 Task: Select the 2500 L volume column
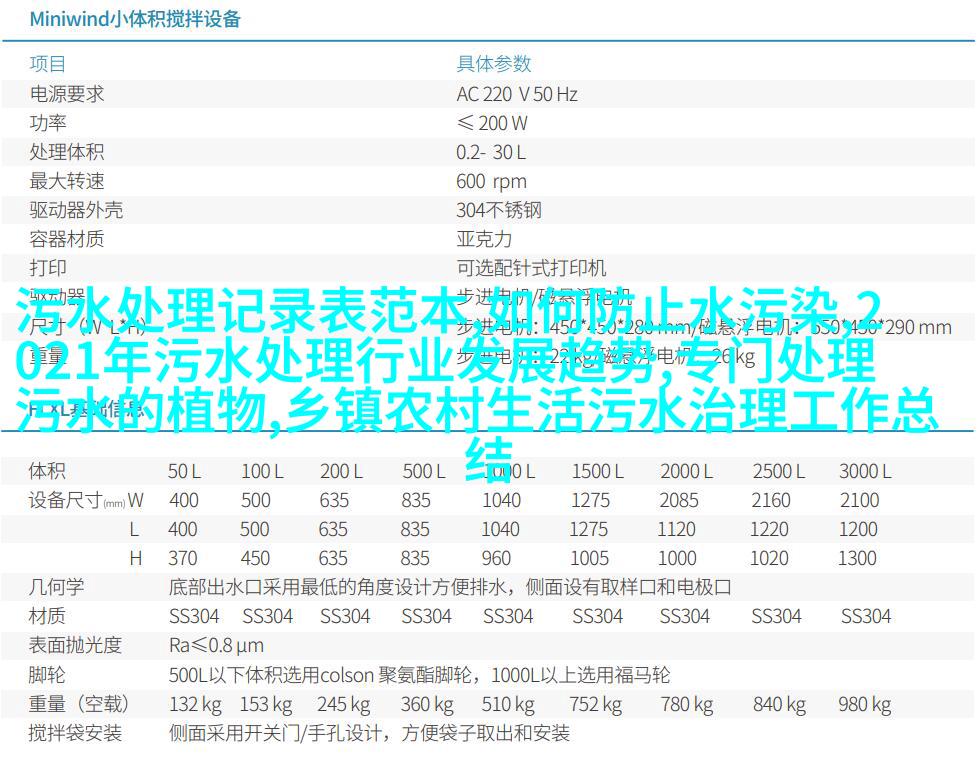click(778, 471)
